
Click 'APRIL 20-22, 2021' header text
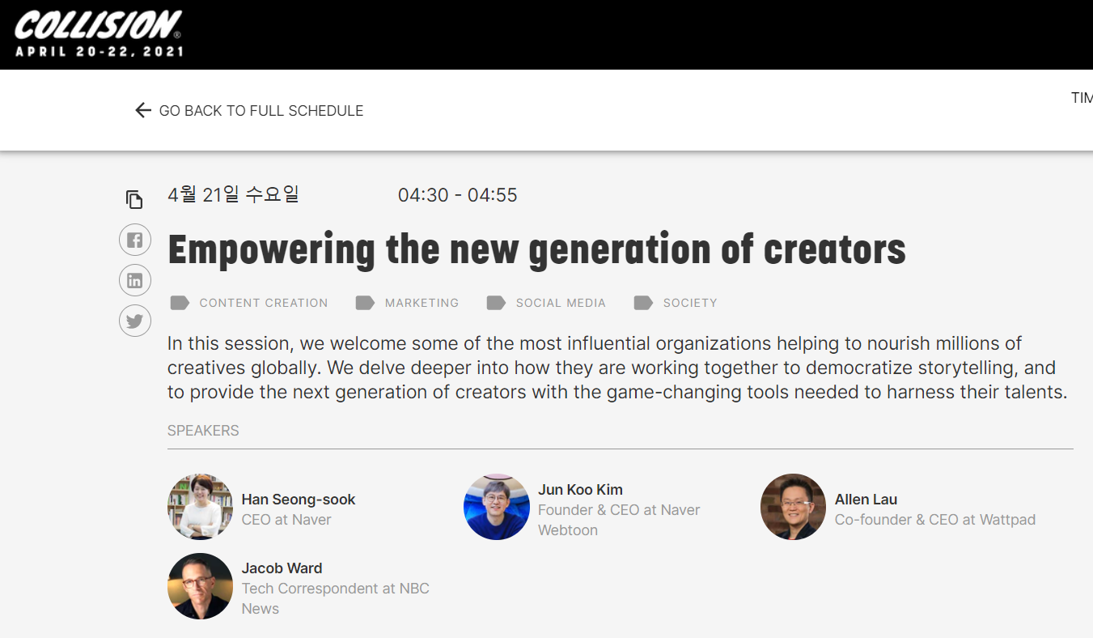100,52
